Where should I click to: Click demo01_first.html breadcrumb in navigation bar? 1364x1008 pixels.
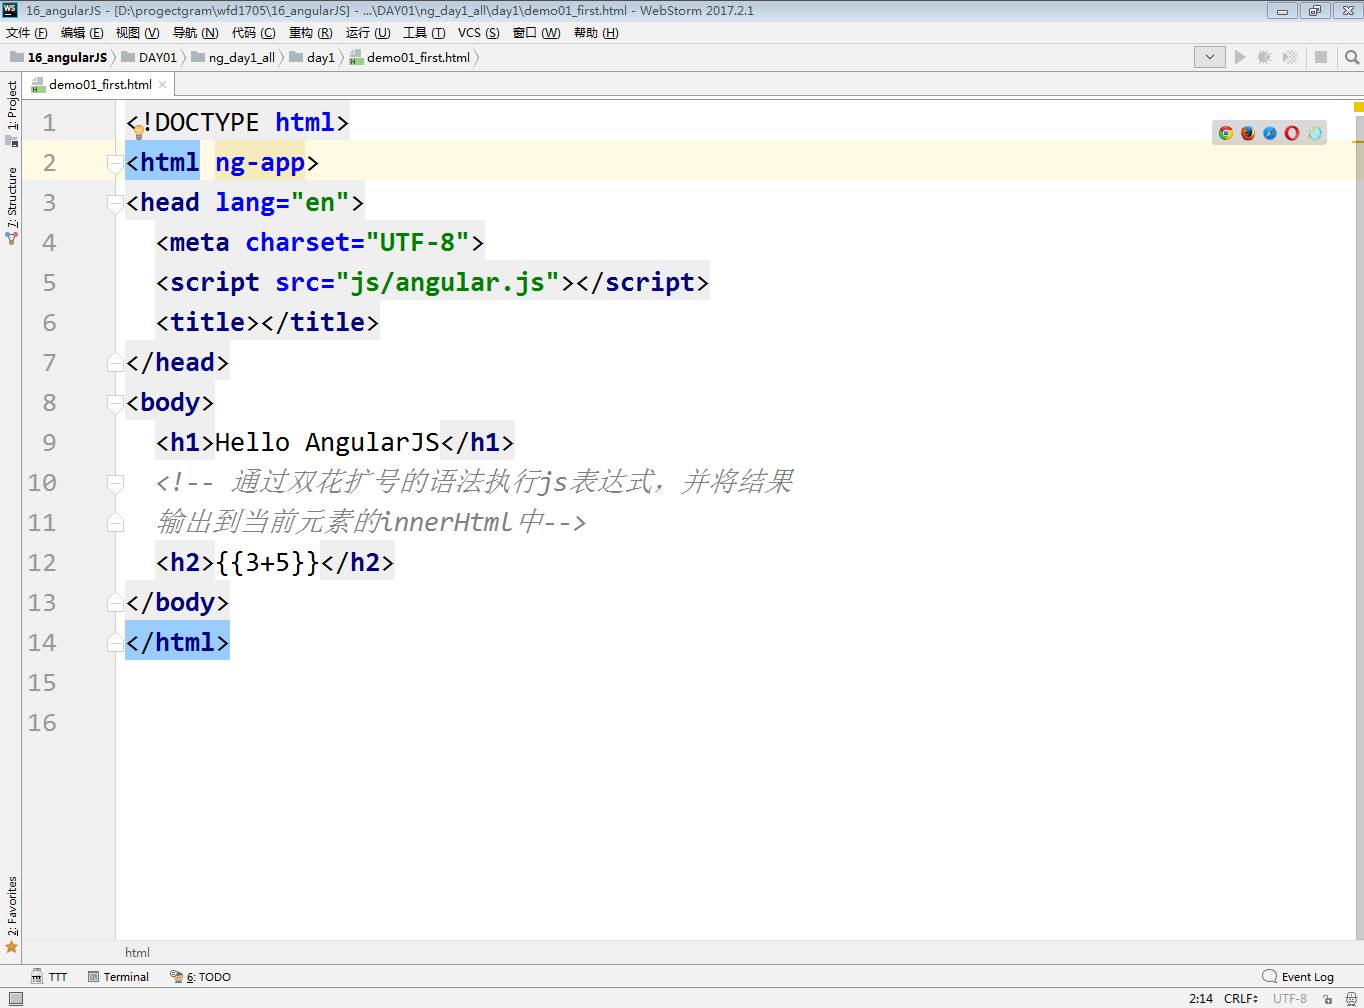[410, 58]
